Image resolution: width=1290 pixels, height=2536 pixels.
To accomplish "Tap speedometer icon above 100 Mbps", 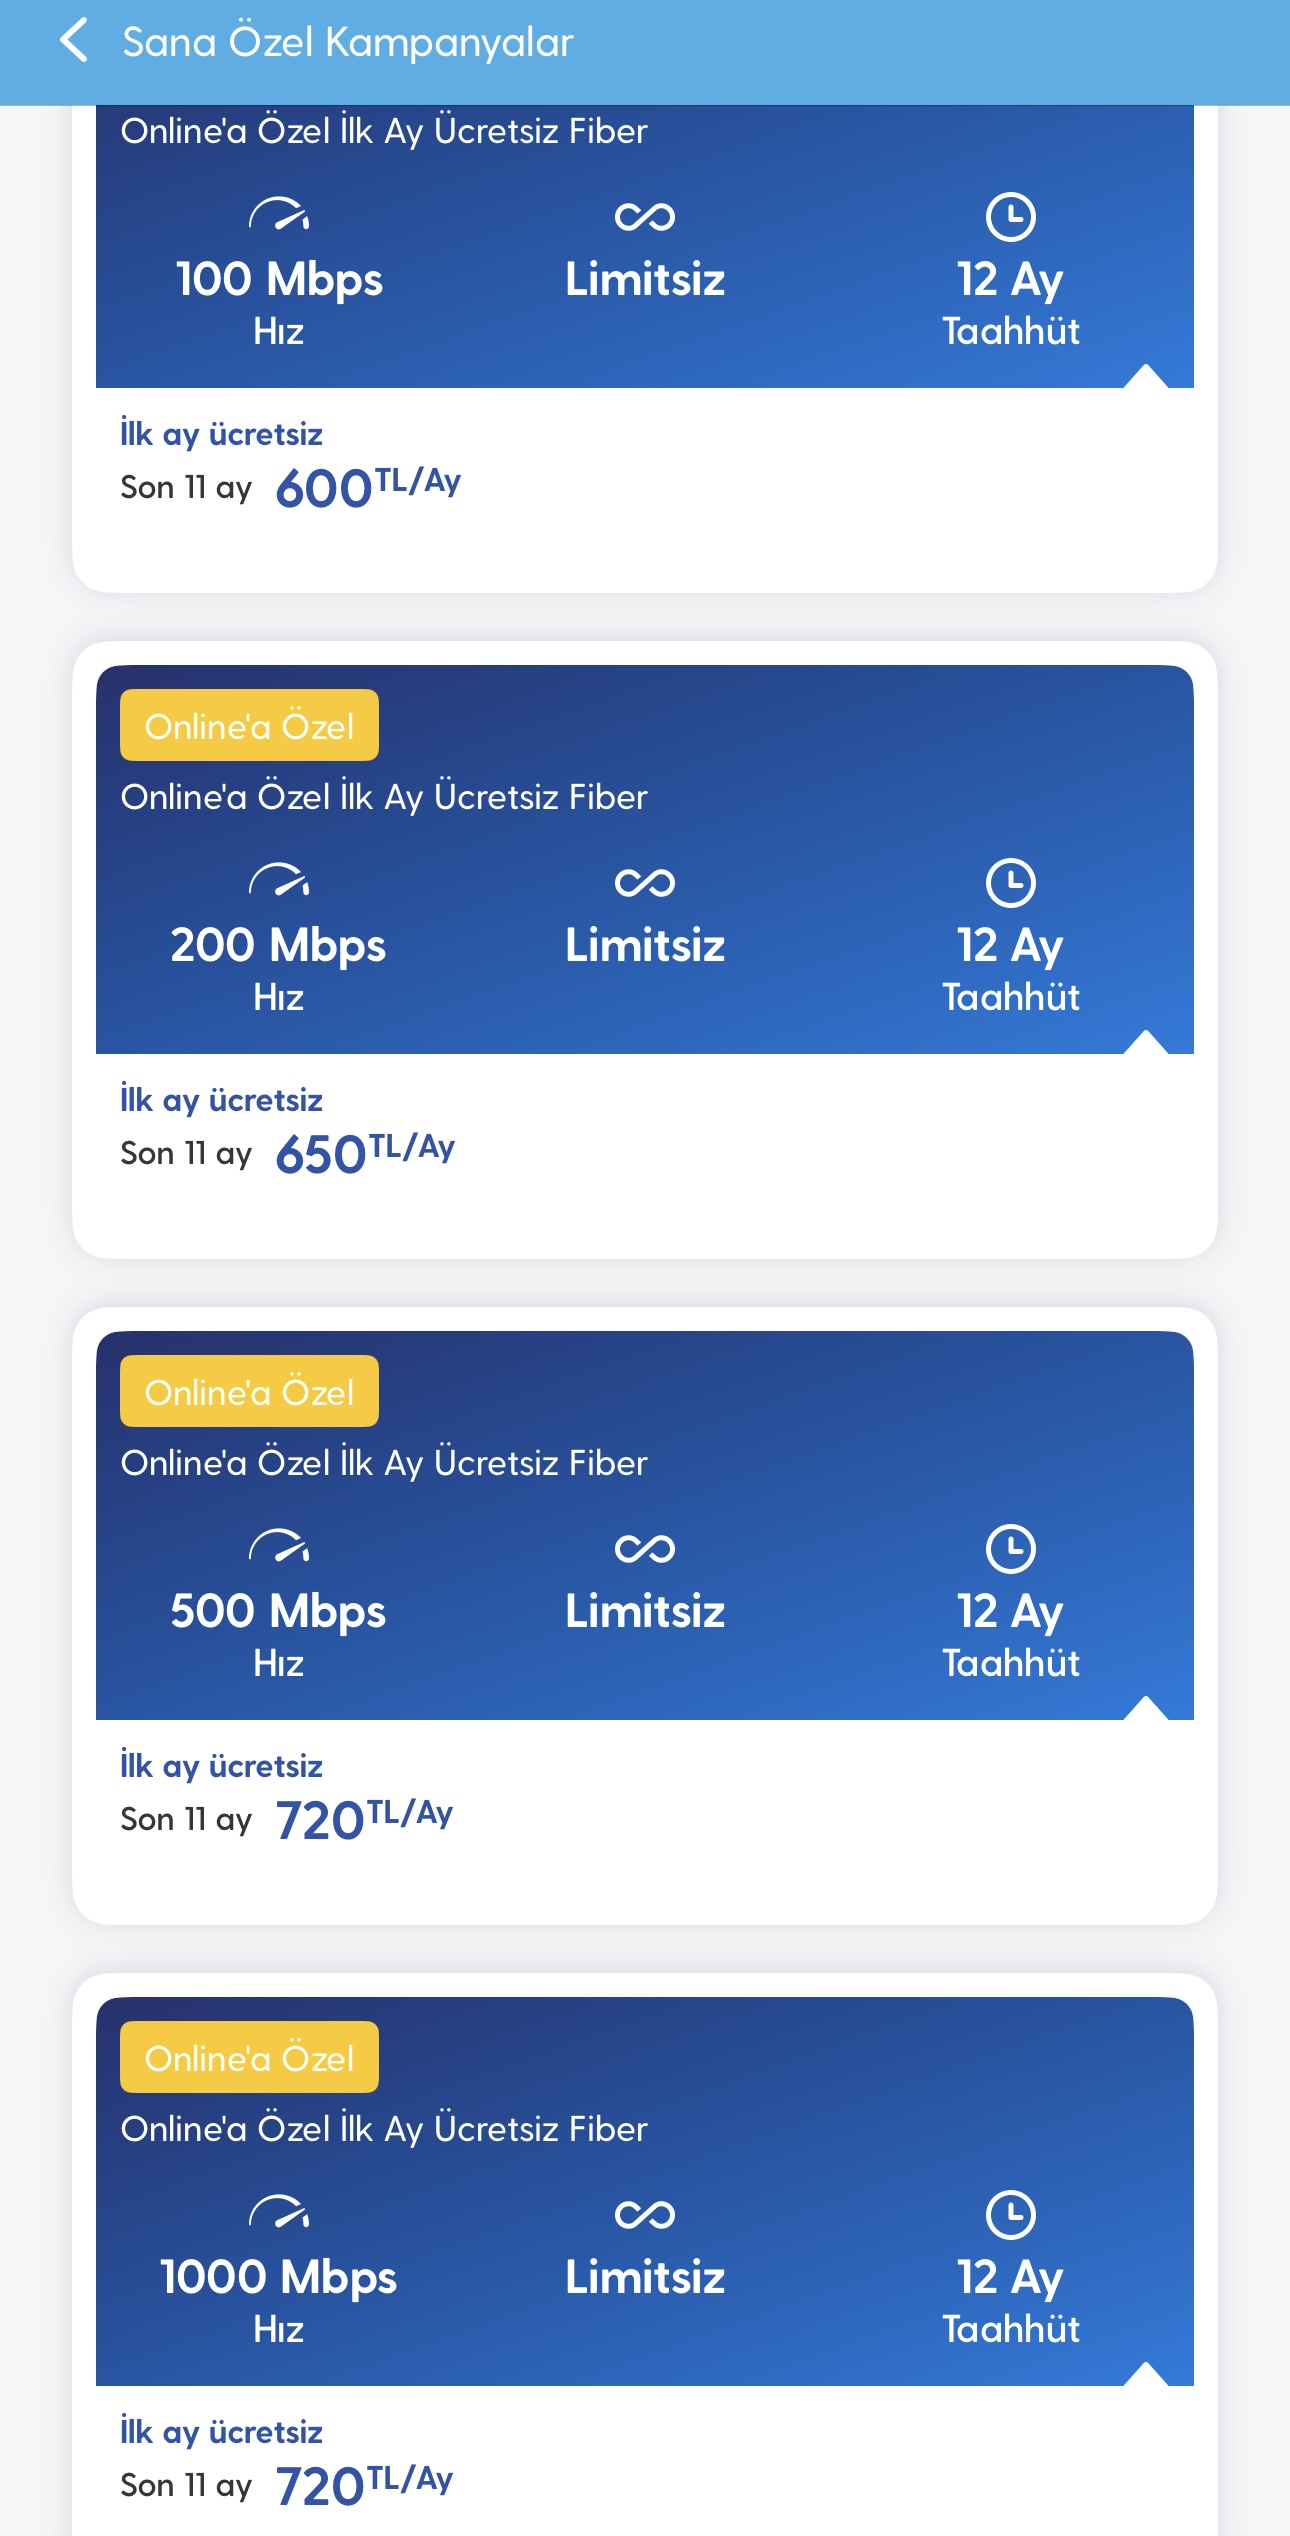I will (x=279, y=215).
